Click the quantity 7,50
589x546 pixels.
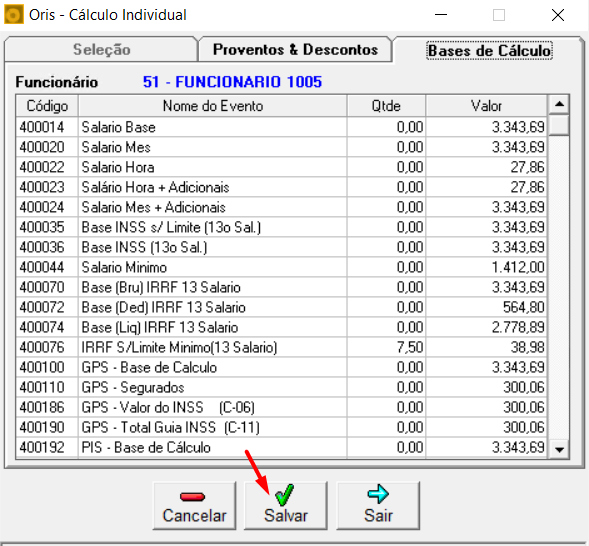click(x=410, y=347)
